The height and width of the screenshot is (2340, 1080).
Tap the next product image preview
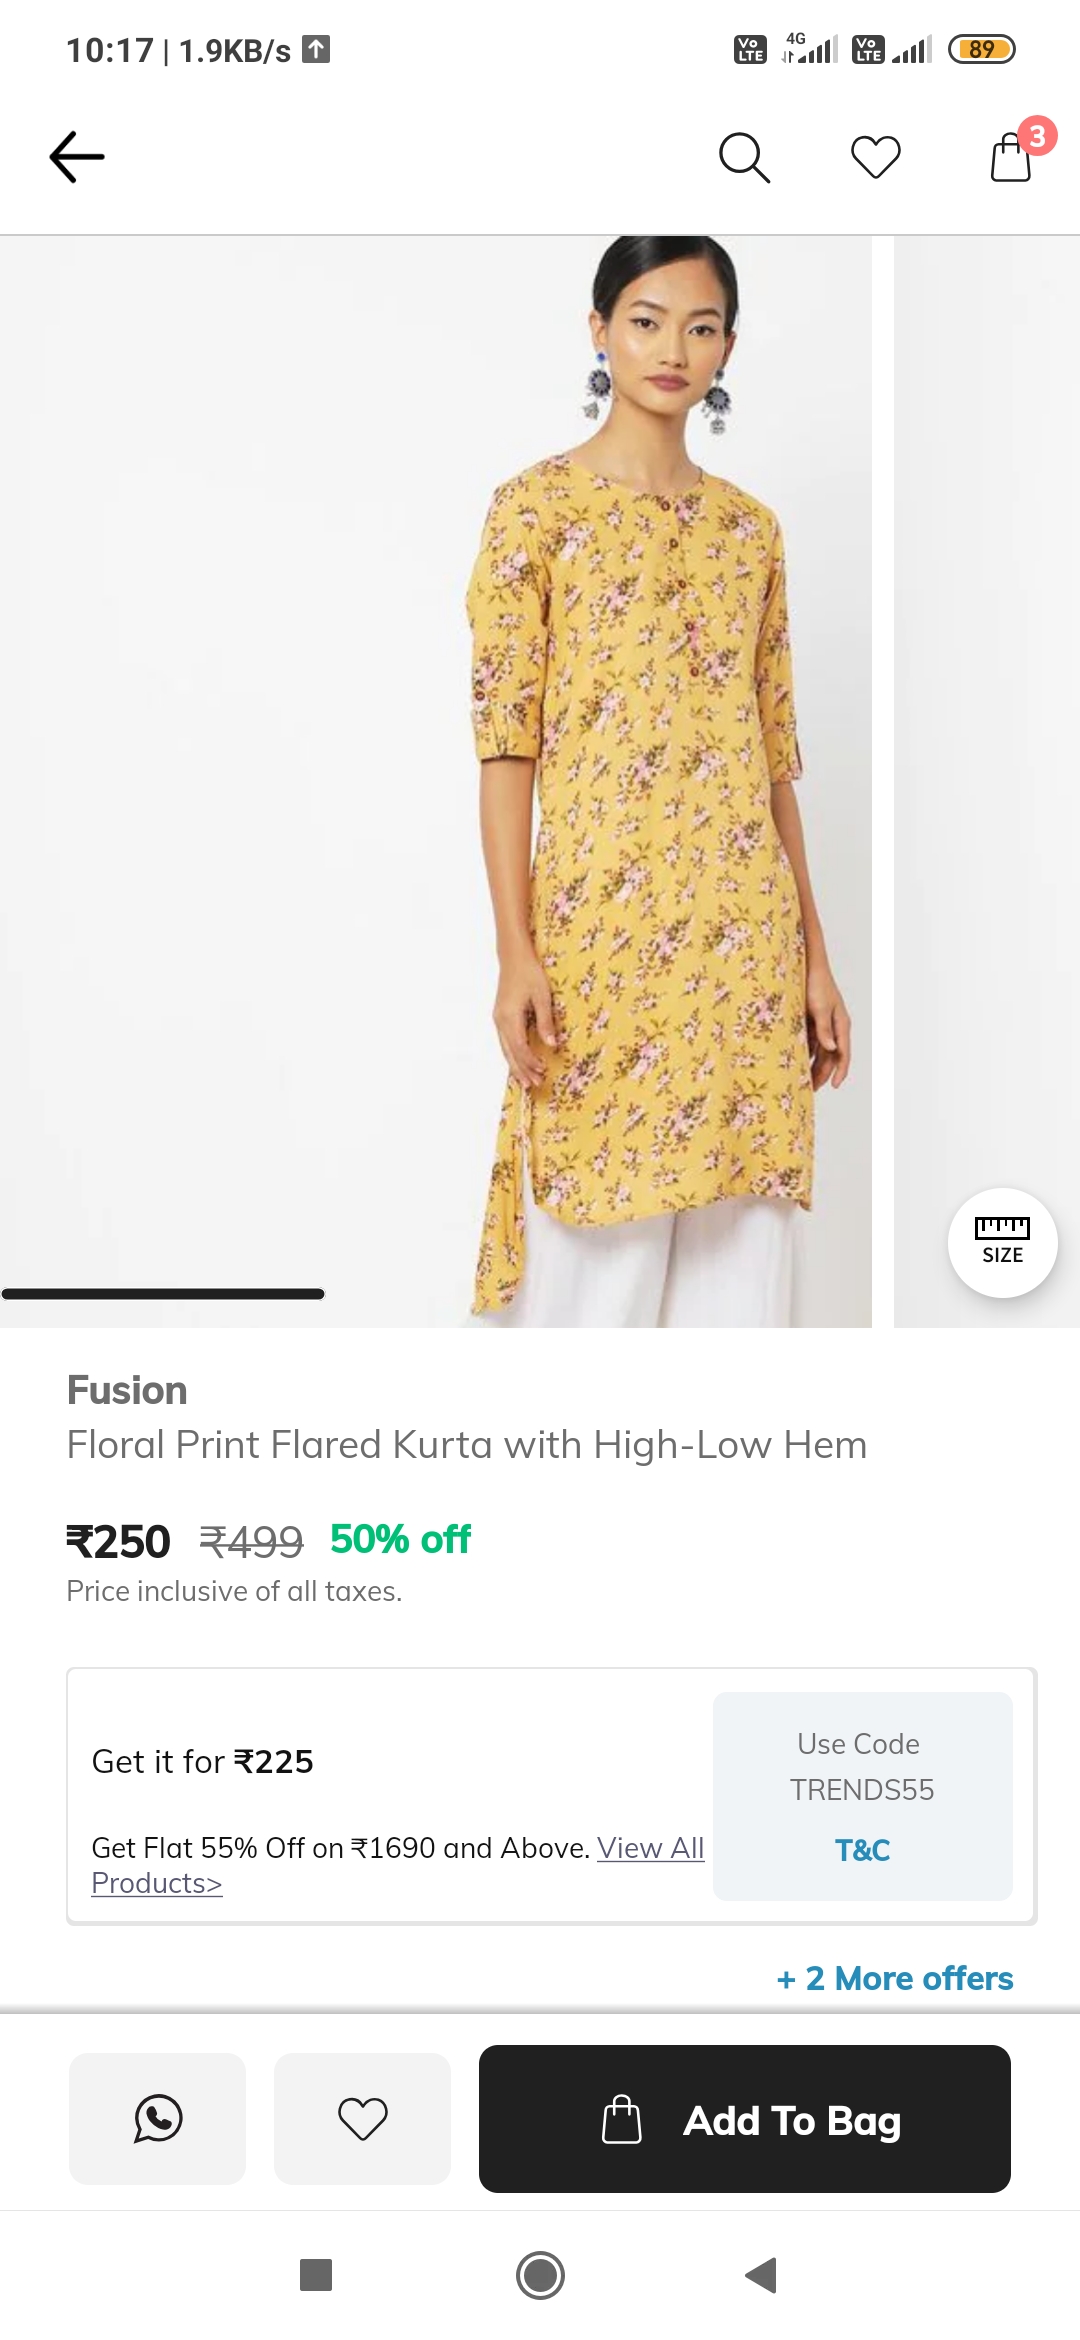[x=986, y=700]
